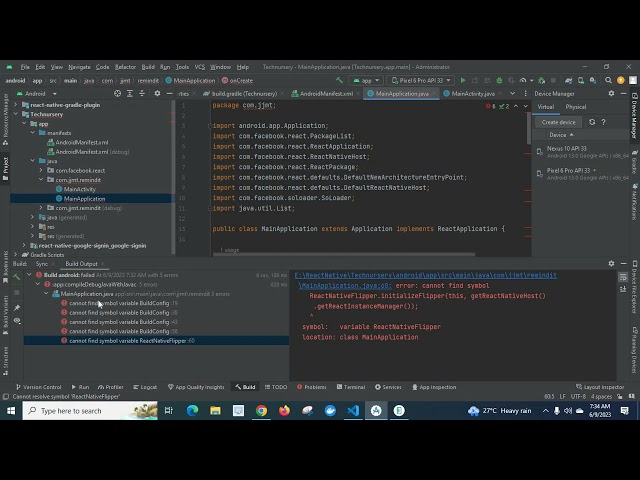Open SDK Manager icon in toolbar
Image resolution: width=640 pixels, height=480 pixels.
[593, 80]
